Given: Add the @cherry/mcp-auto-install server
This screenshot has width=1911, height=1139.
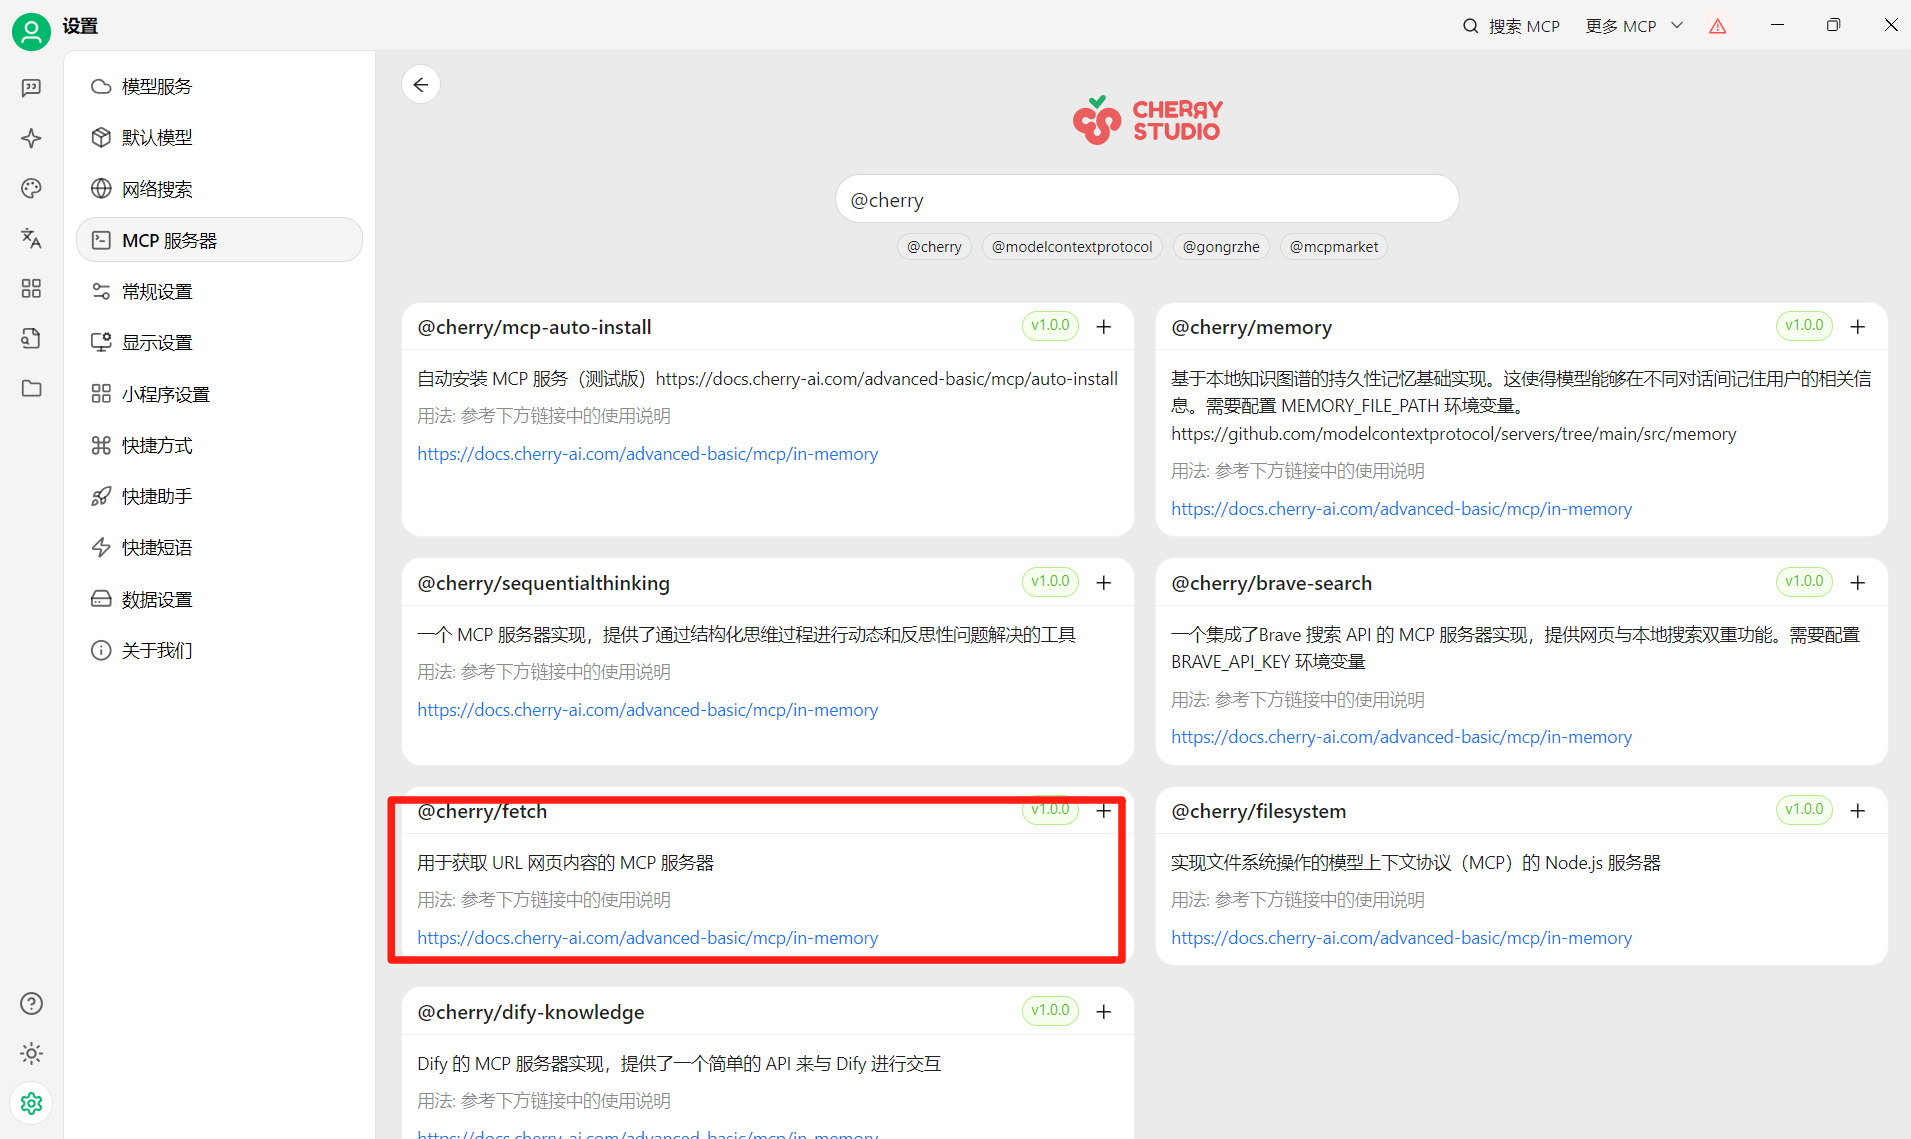Looking at the screenshot, I should [x=1104, y=327].
